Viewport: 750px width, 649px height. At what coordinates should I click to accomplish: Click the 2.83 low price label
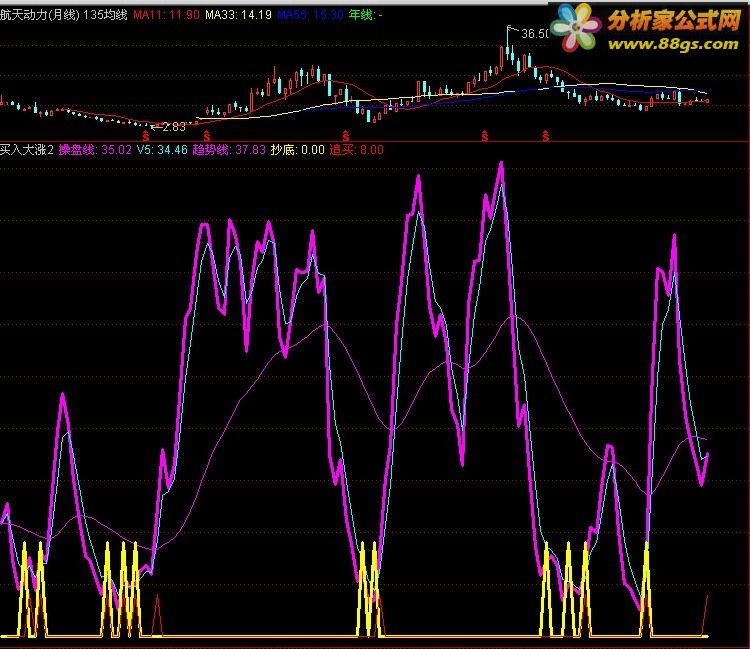tap(174, 127)
